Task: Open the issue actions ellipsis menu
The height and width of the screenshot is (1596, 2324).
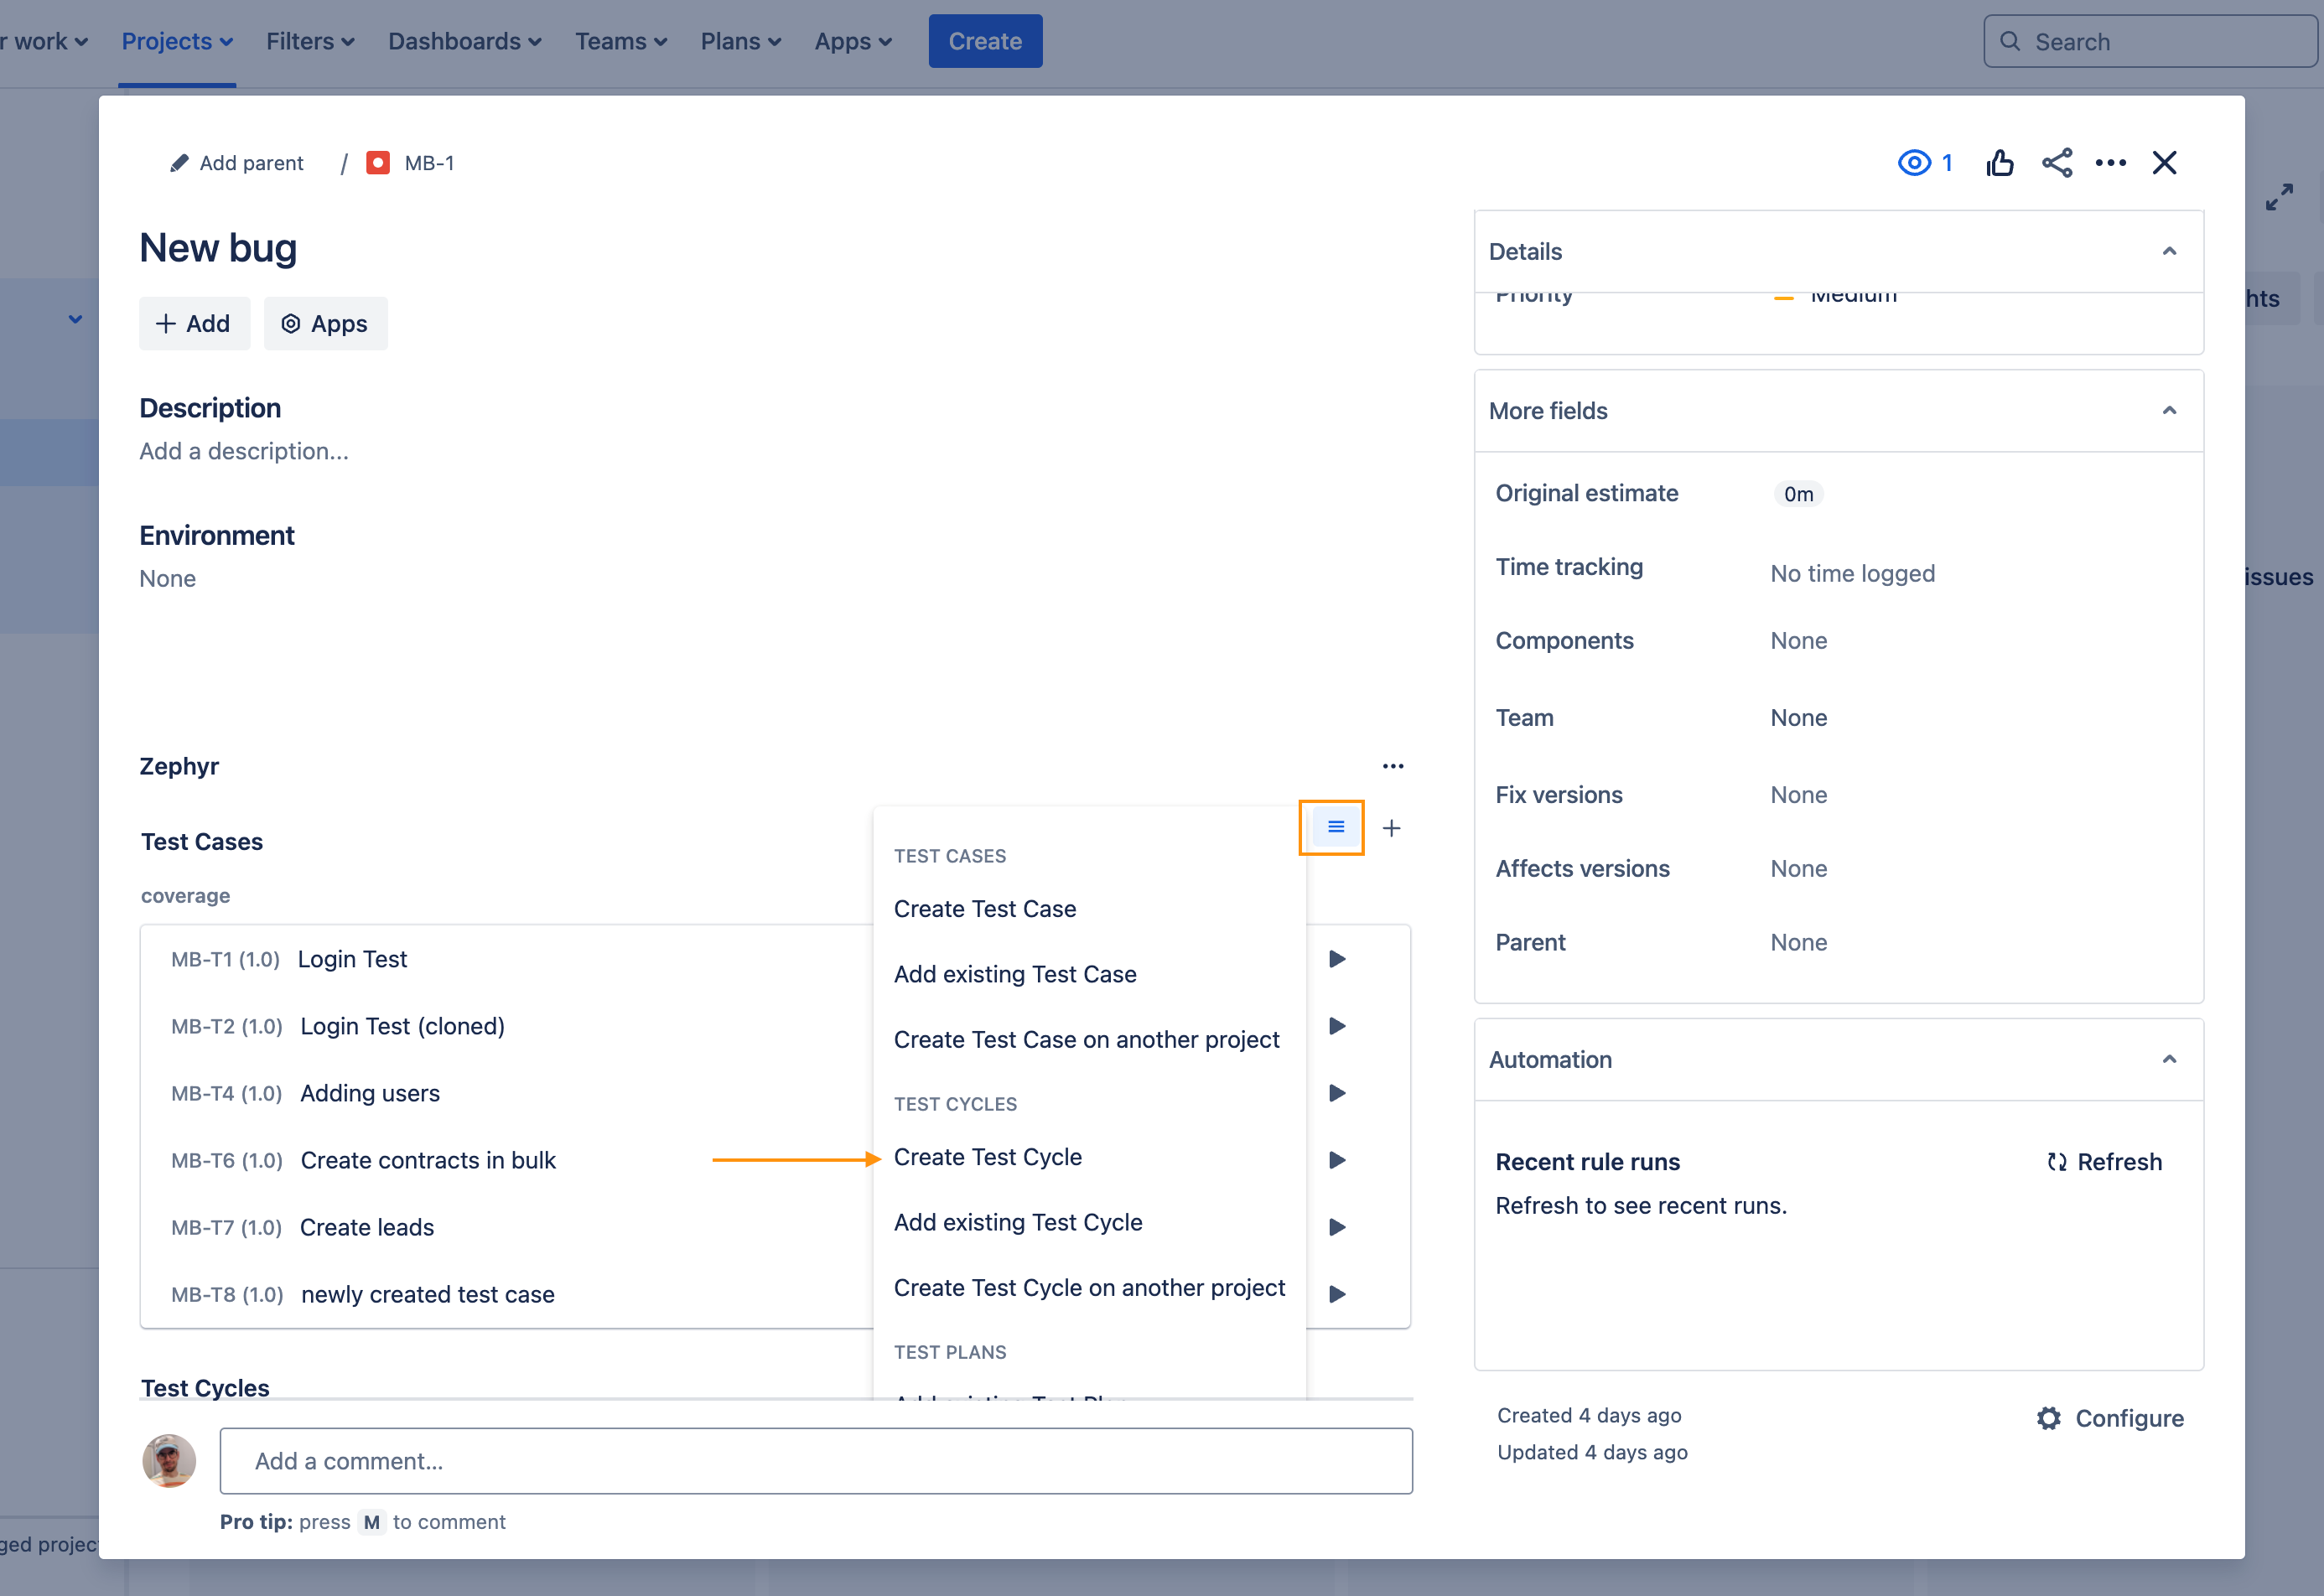Action: tap(2110, 163)
